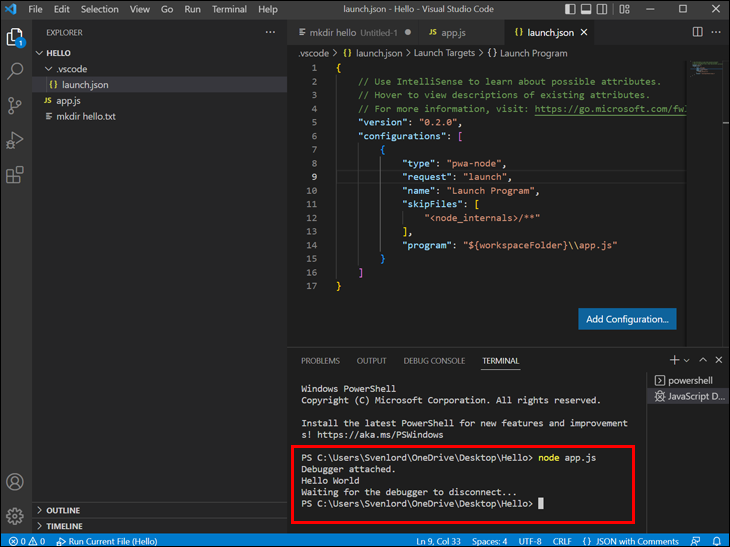The image size is (730, 547).
Task: Switch to the DEBUG CONSOLE panel tab
Action: tap(434, 361)
